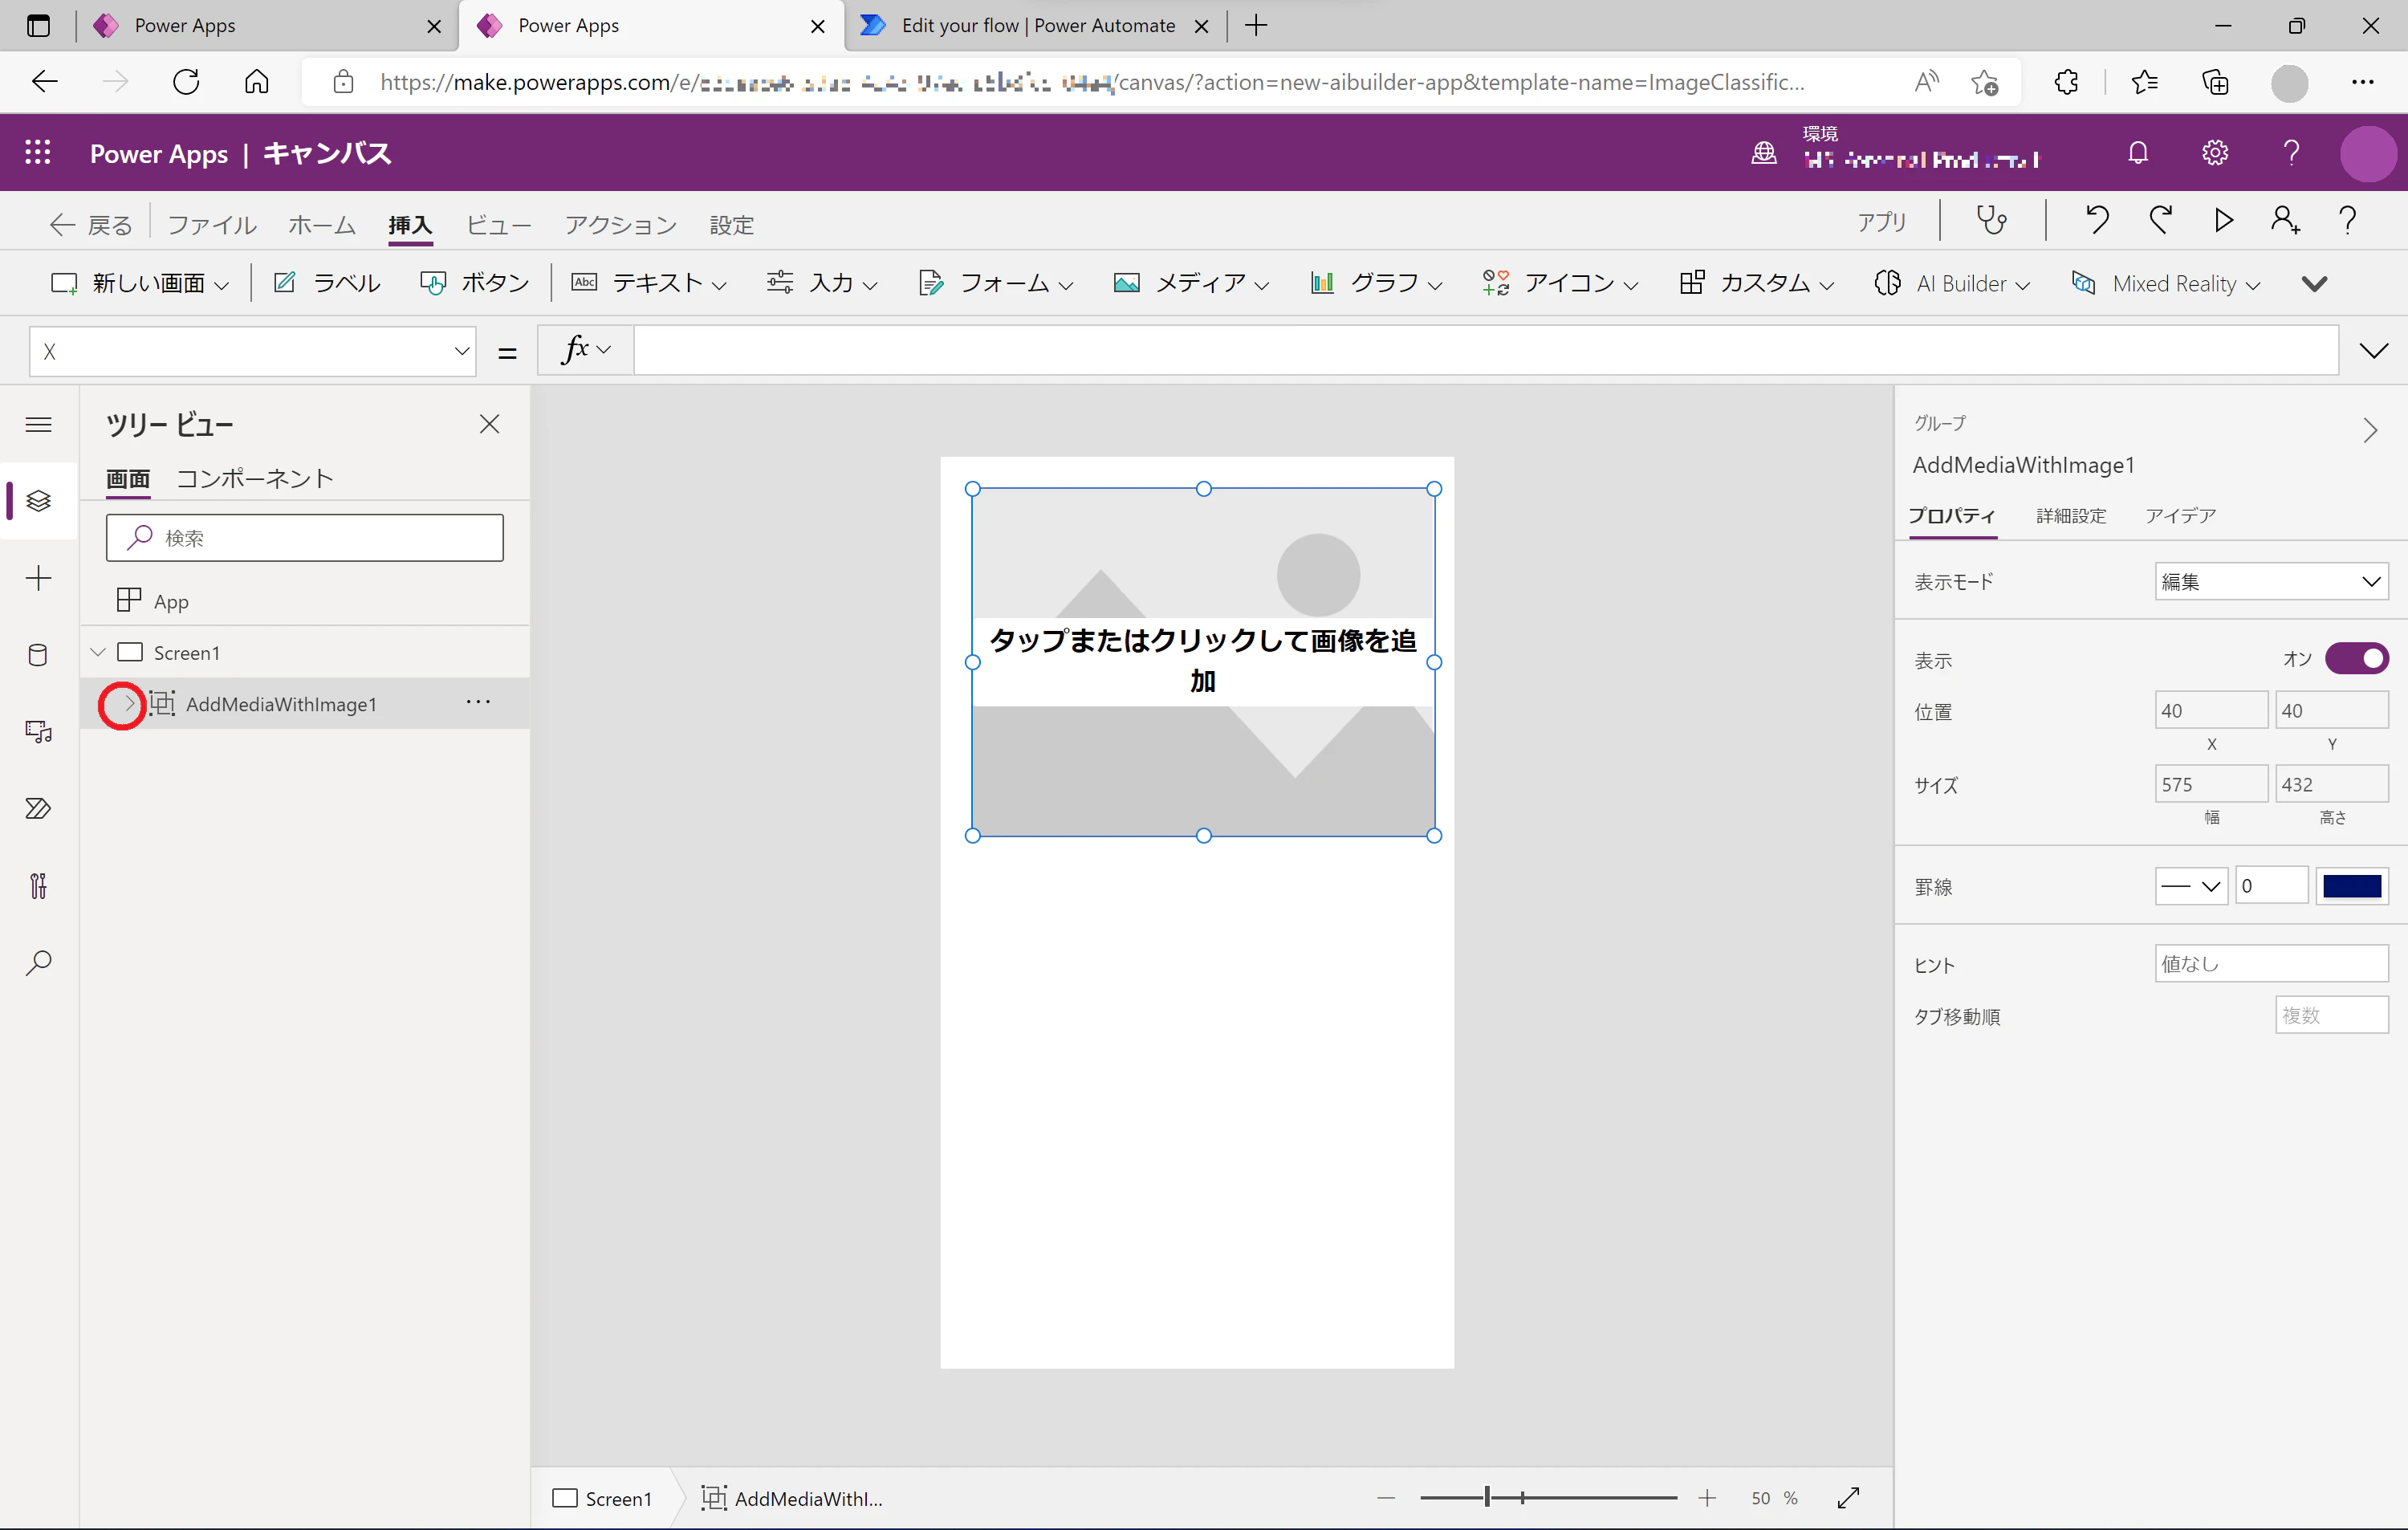Open the 表示モード dropdown

pyautogui.click(x=2271, y=581)
